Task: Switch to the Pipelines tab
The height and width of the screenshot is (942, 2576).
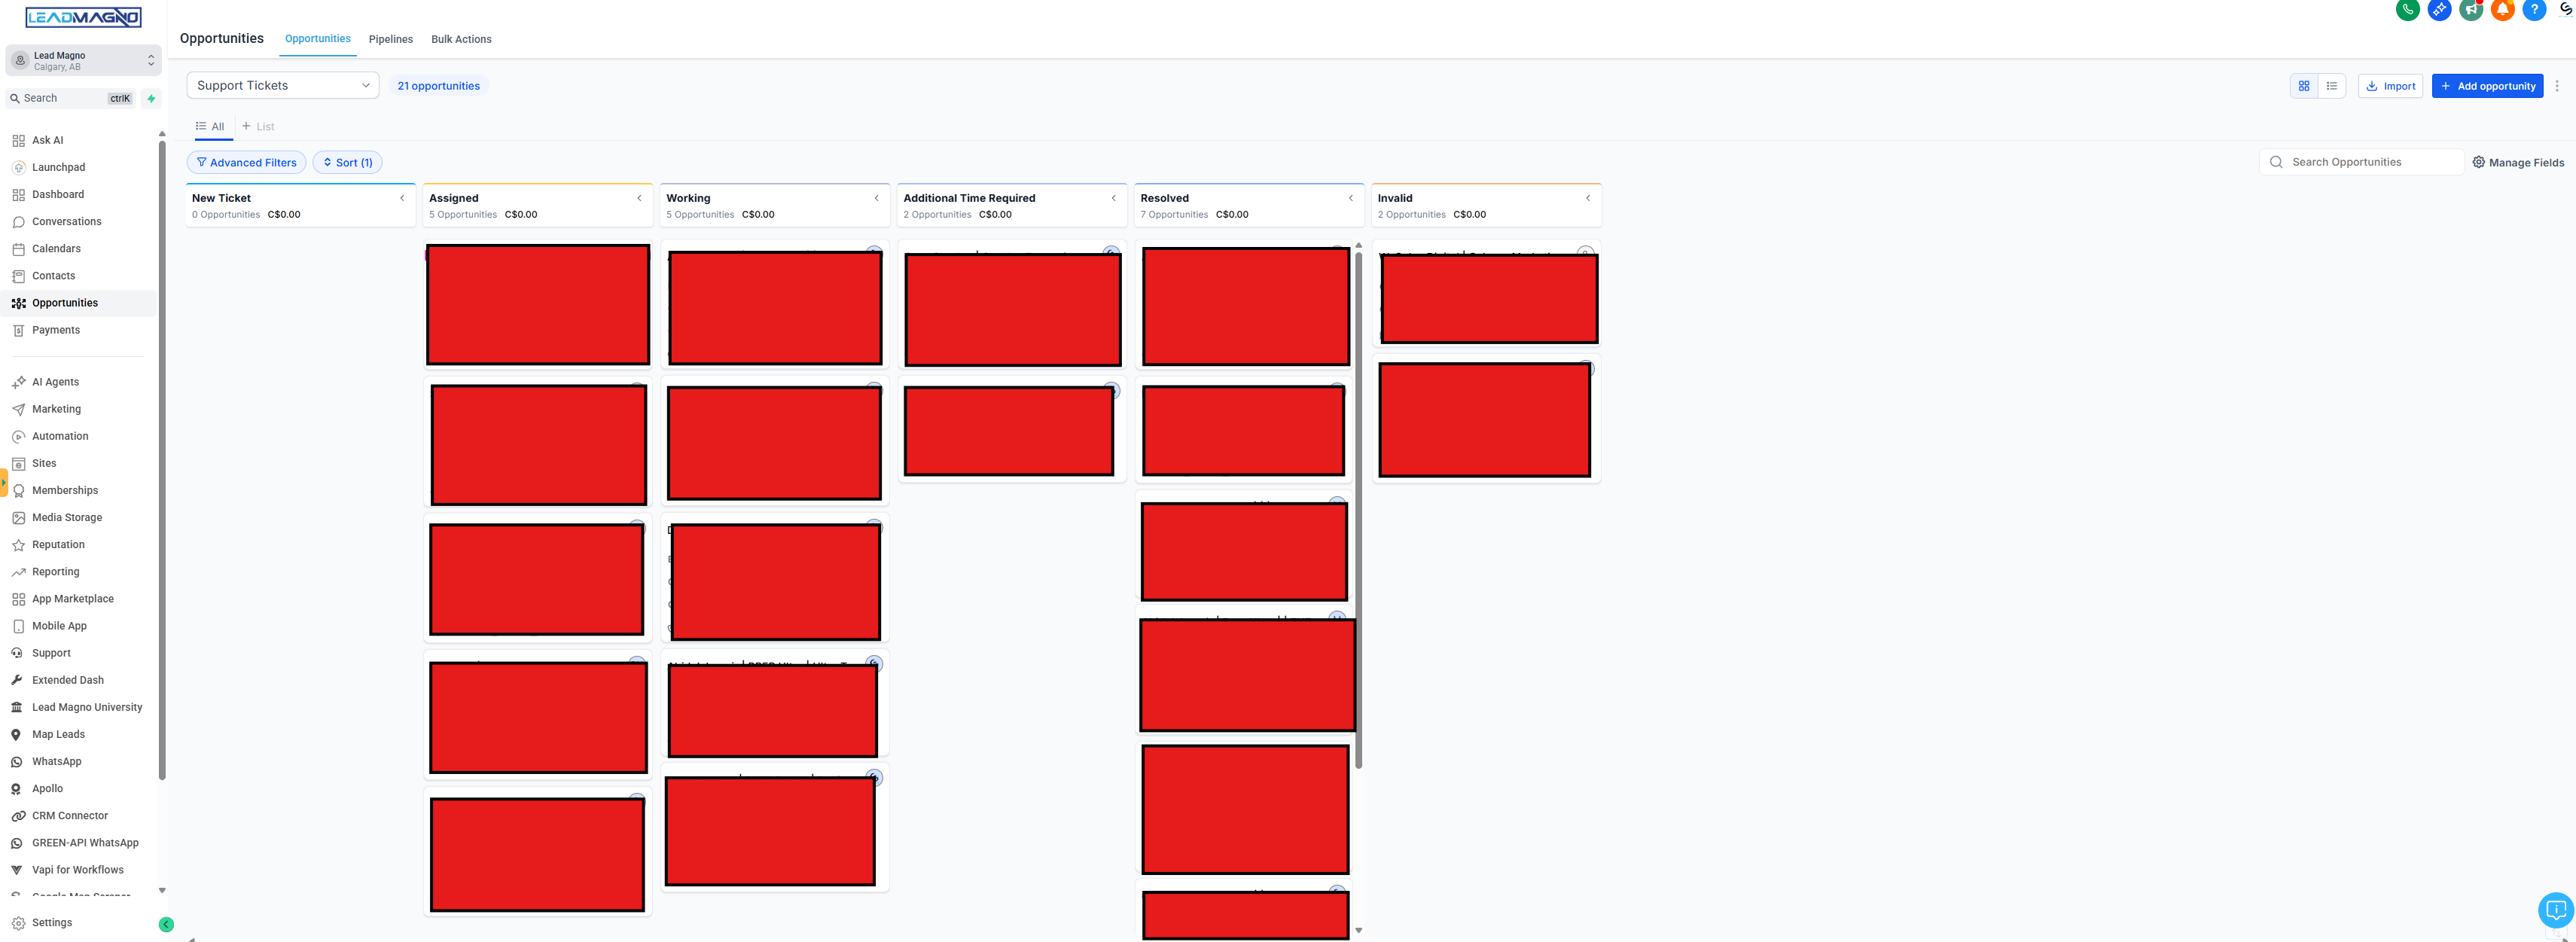Action: [x=390, y=39]
